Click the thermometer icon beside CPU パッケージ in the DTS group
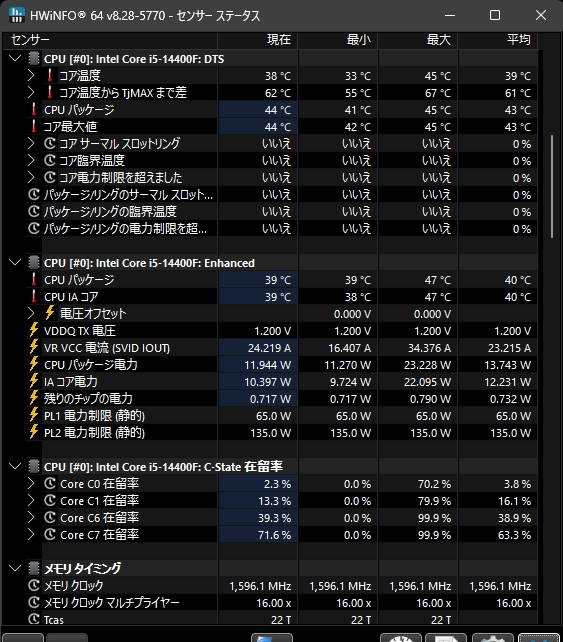This screenshot has height=642, width=563. (34, 110)
